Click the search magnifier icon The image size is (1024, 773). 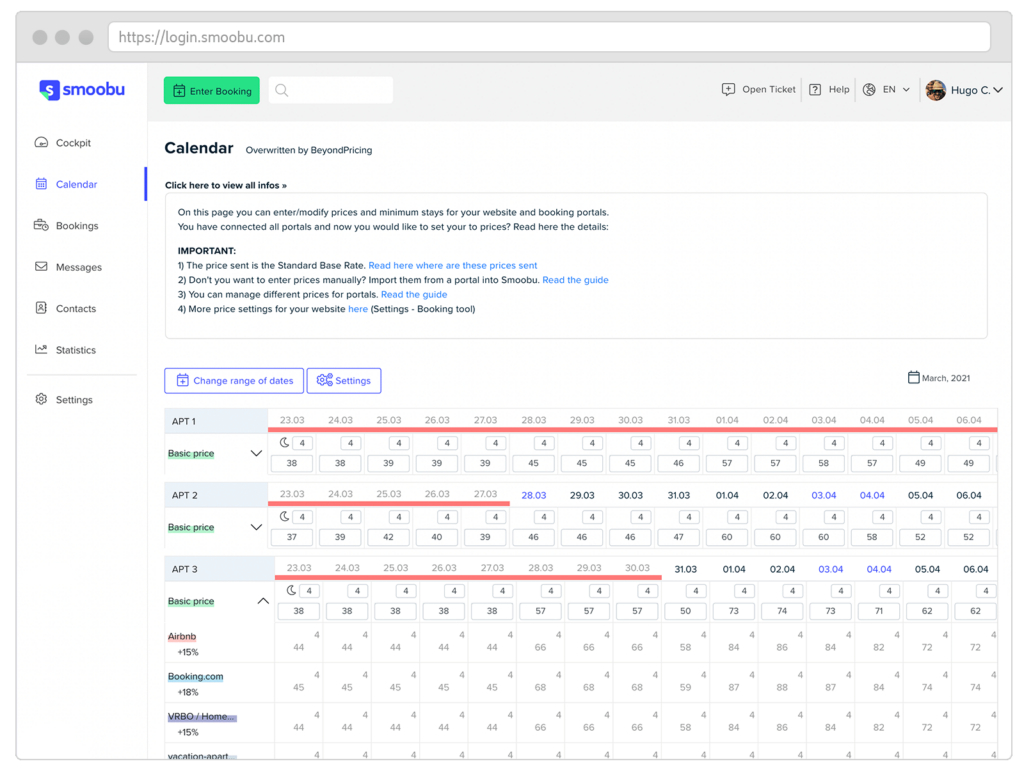(281, 90)
